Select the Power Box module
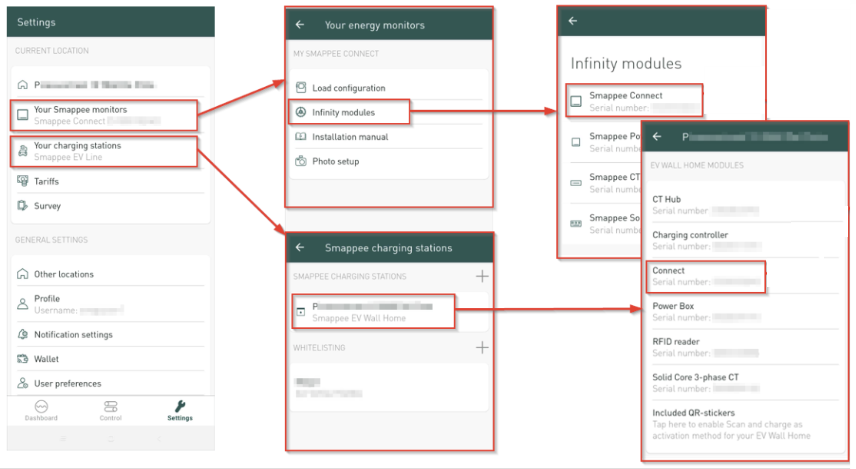 point(745,311)
